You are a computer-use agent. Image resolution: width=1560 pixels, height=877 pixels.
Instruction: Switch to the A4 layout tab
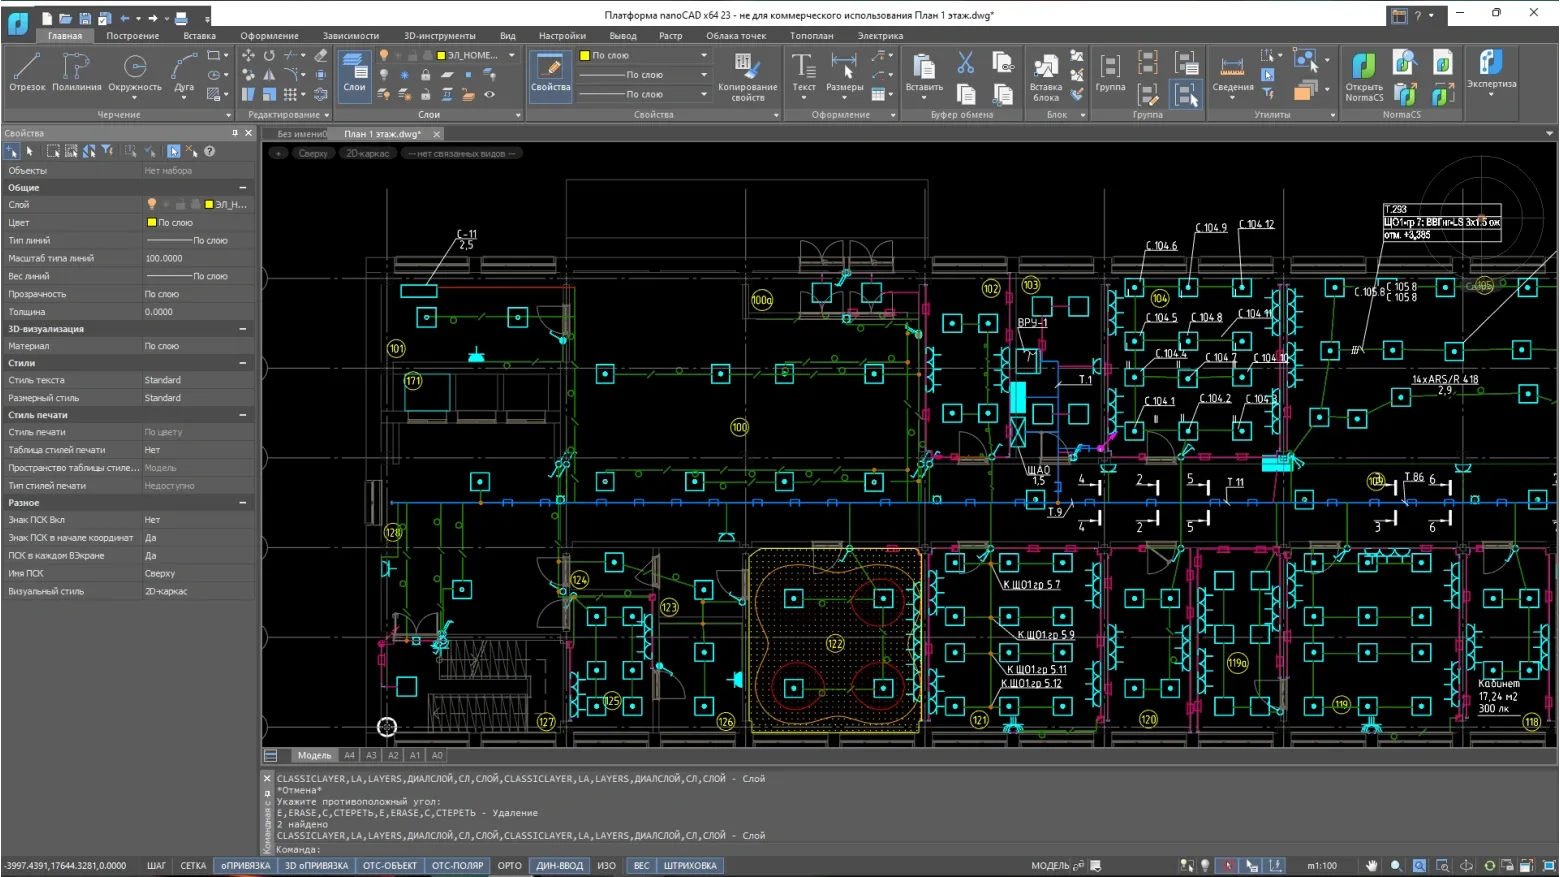coord(349,756)
